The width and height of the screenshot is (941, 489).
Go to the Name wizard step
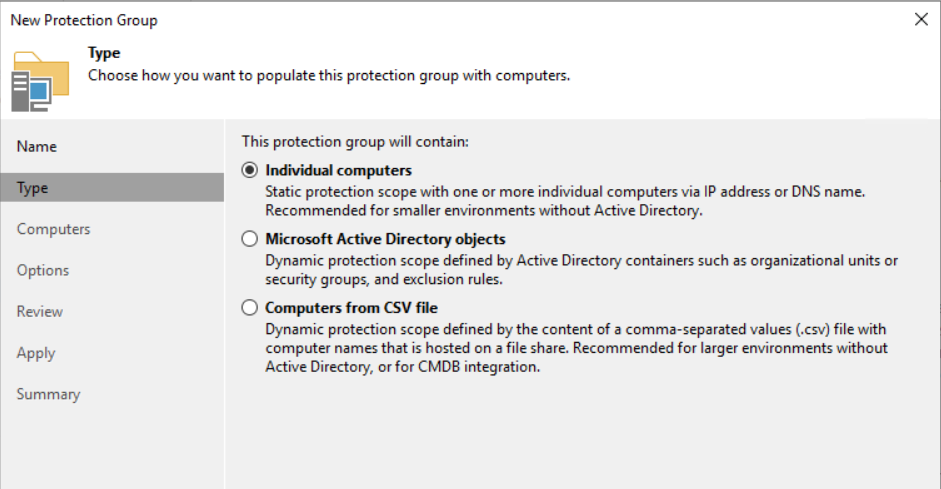[x=37, y=146]
